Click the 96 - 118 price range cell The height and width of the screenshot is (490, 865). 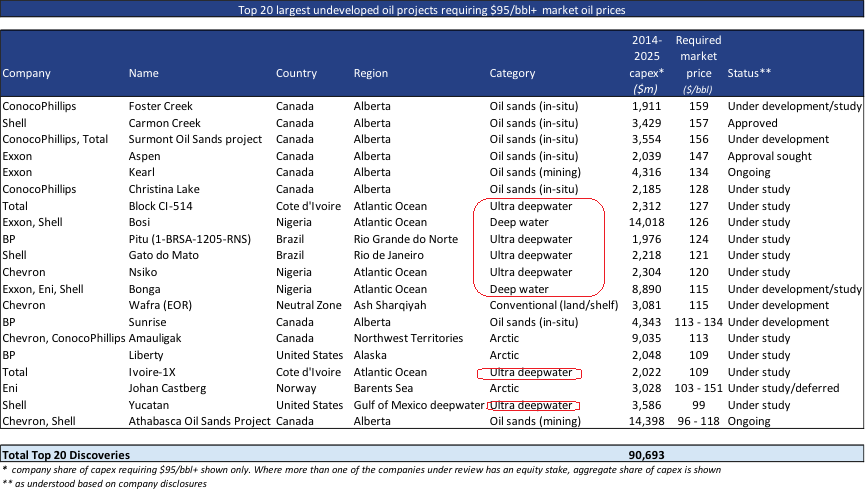[698, 421]
